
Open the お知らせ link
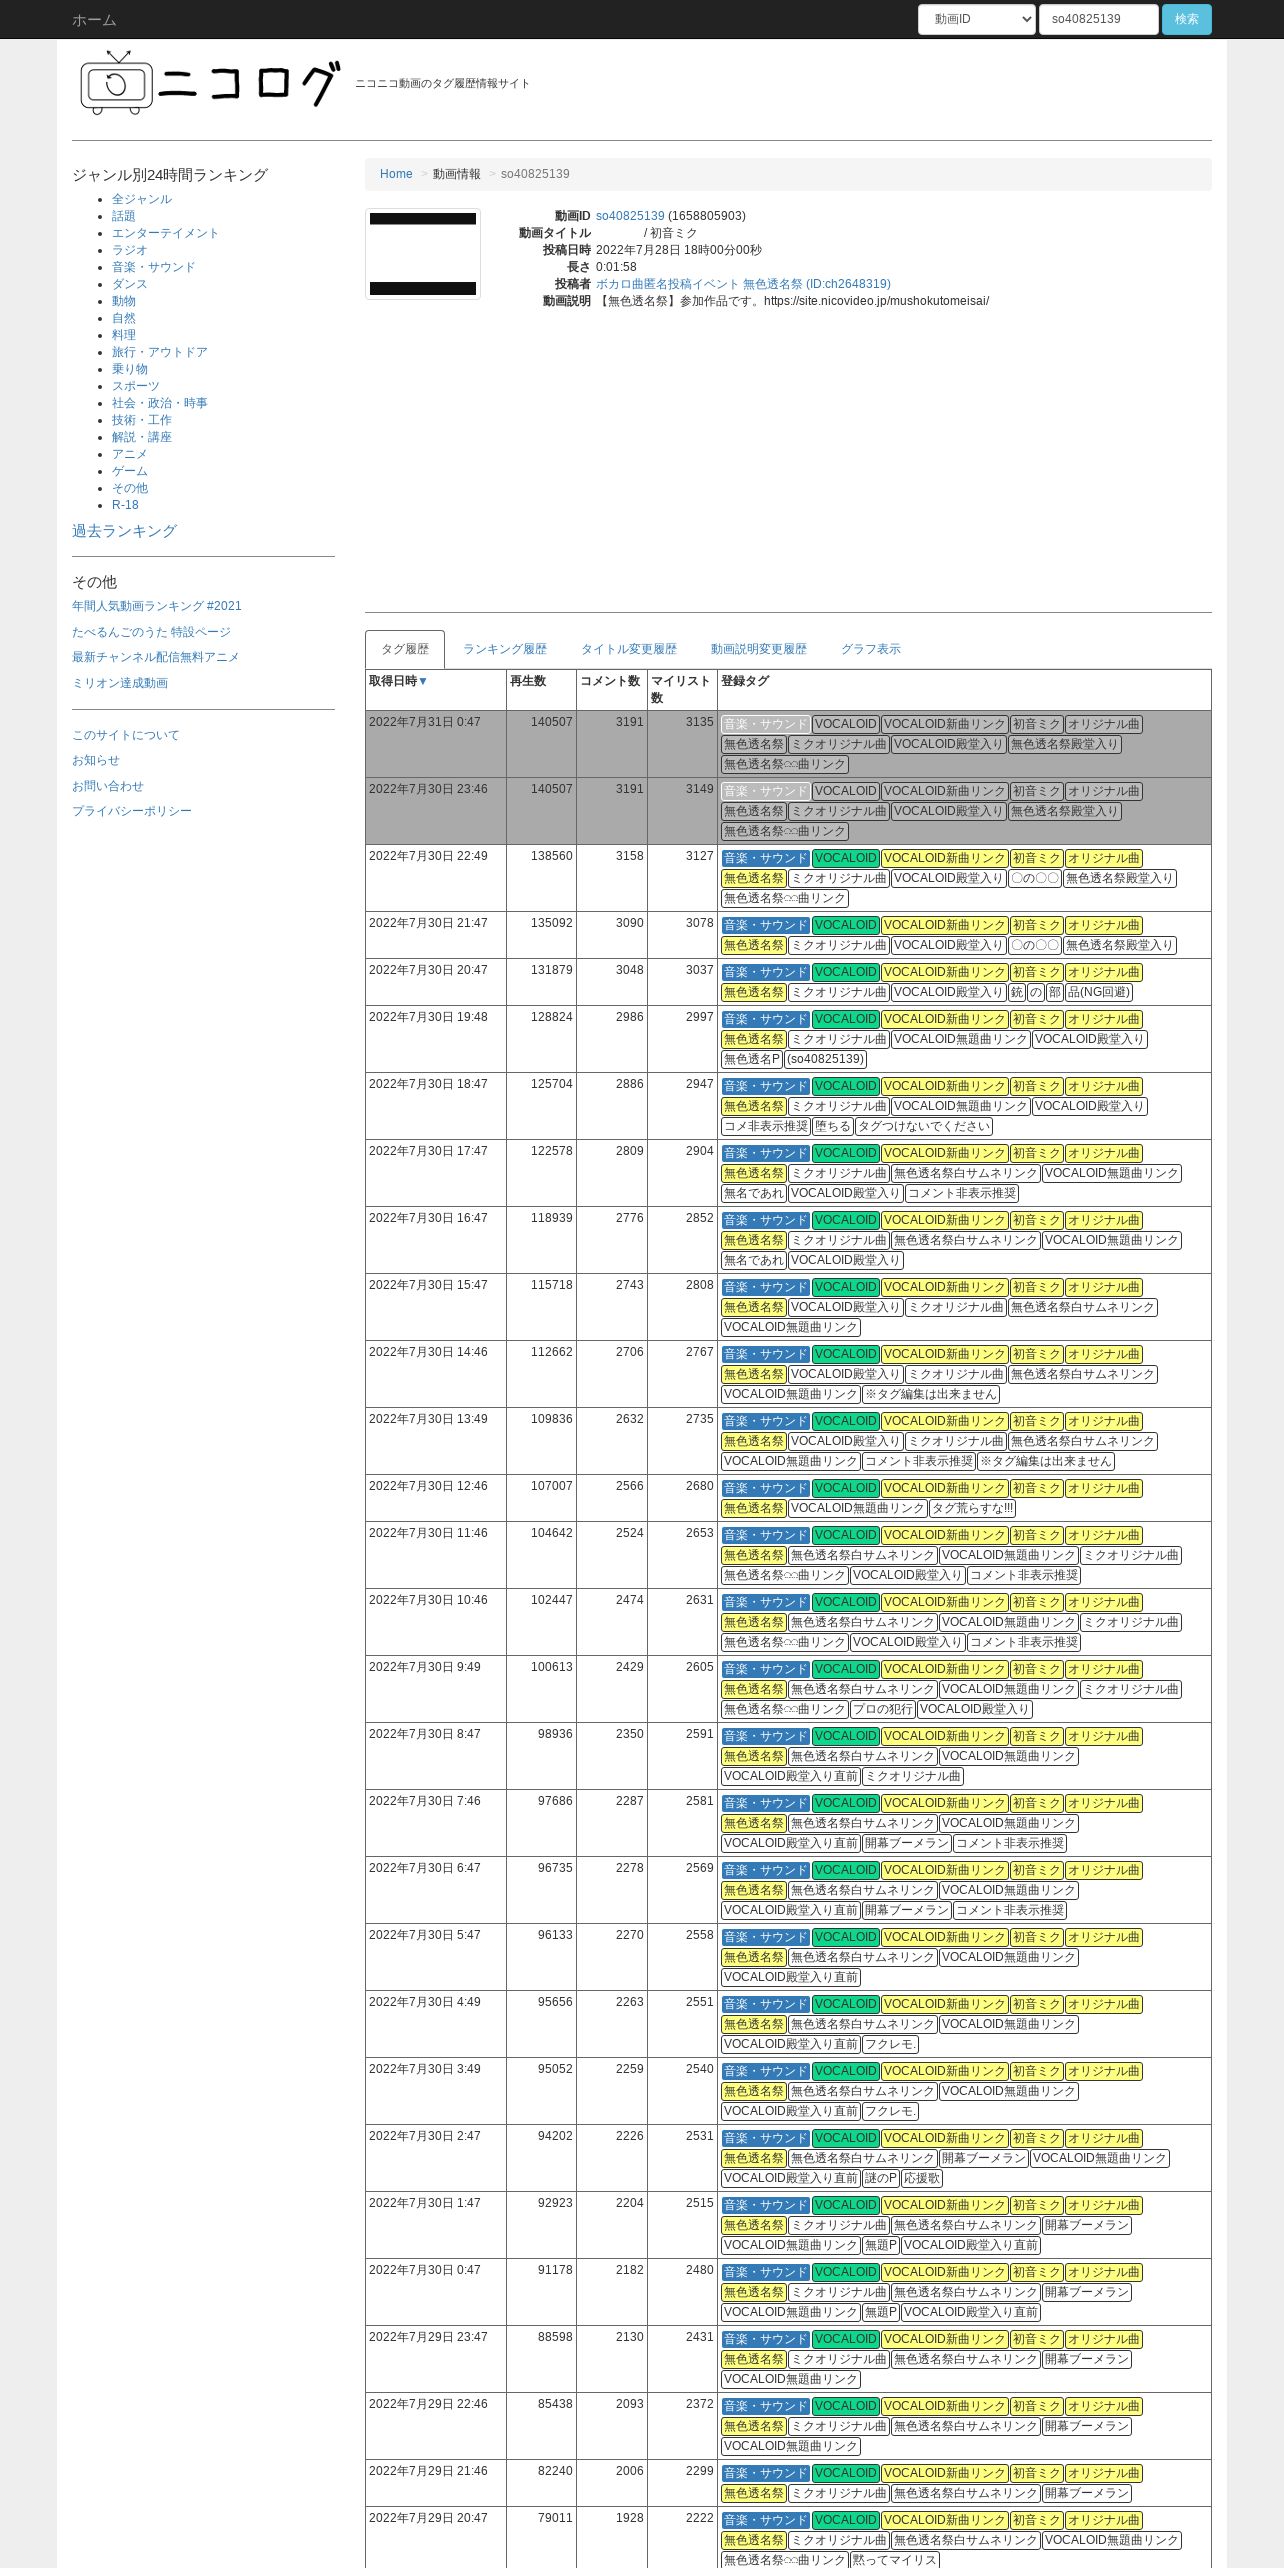coord(96,761)
